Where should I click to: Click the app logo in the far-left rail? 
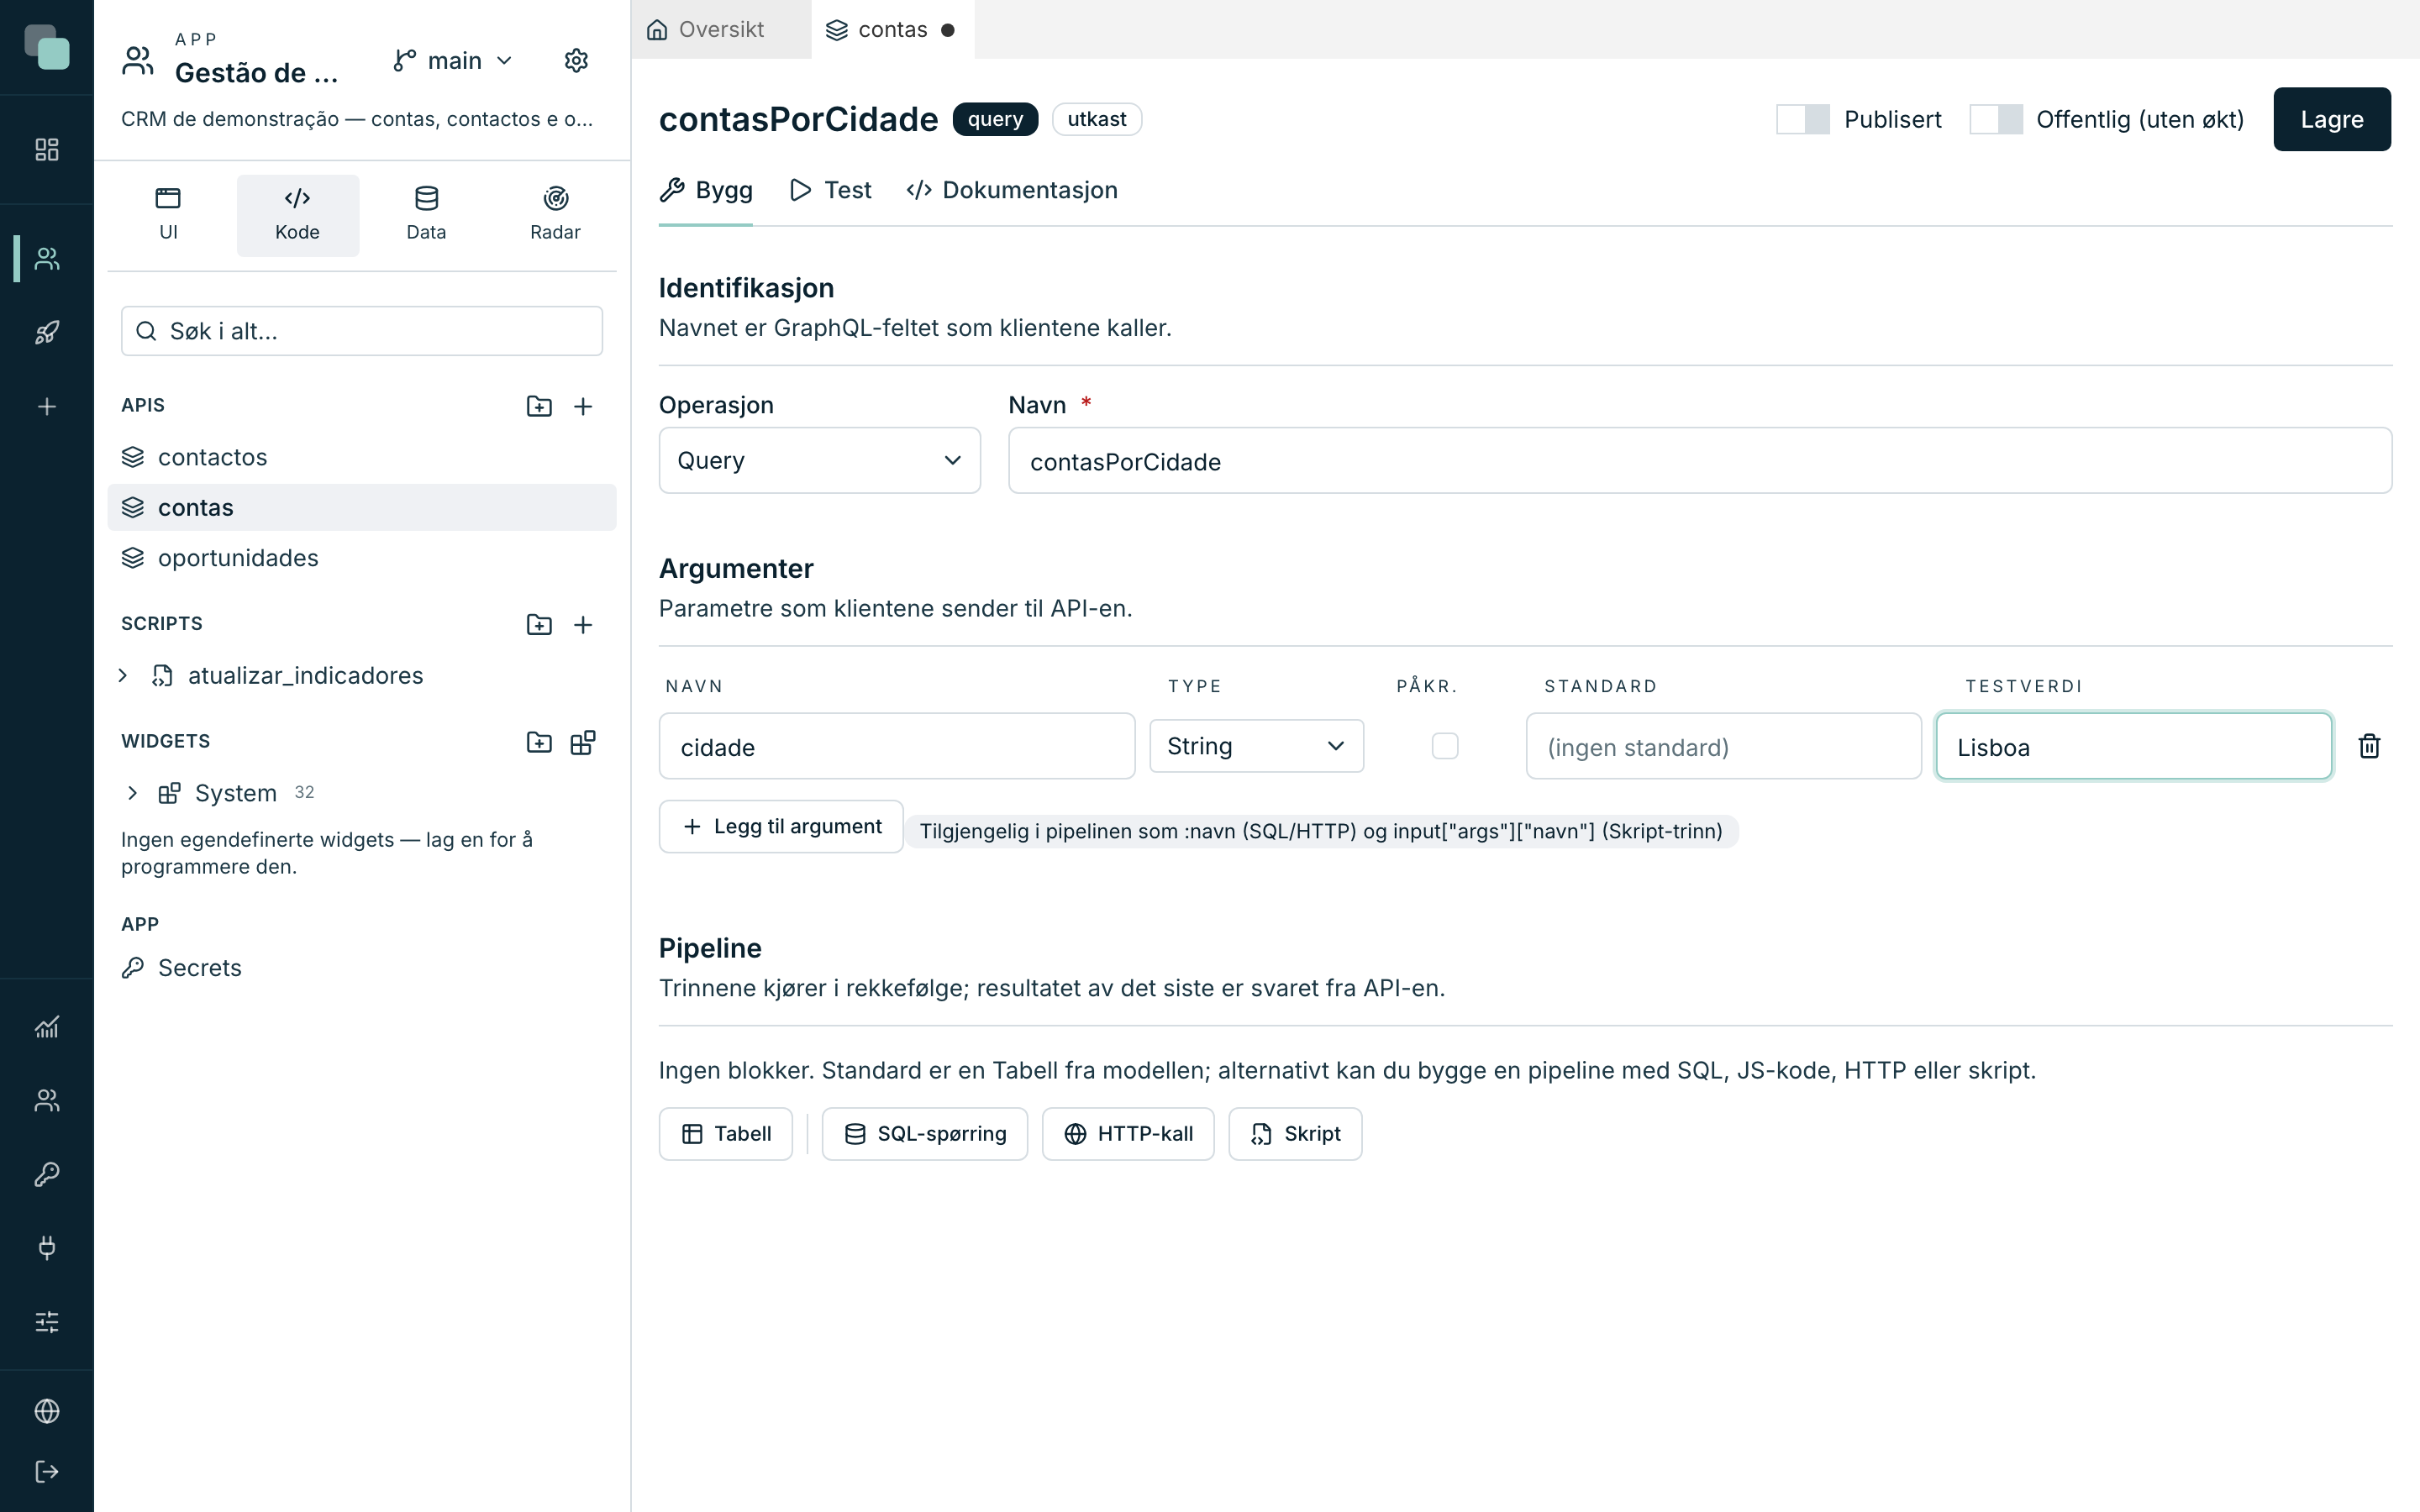click(x=47, y=47)
